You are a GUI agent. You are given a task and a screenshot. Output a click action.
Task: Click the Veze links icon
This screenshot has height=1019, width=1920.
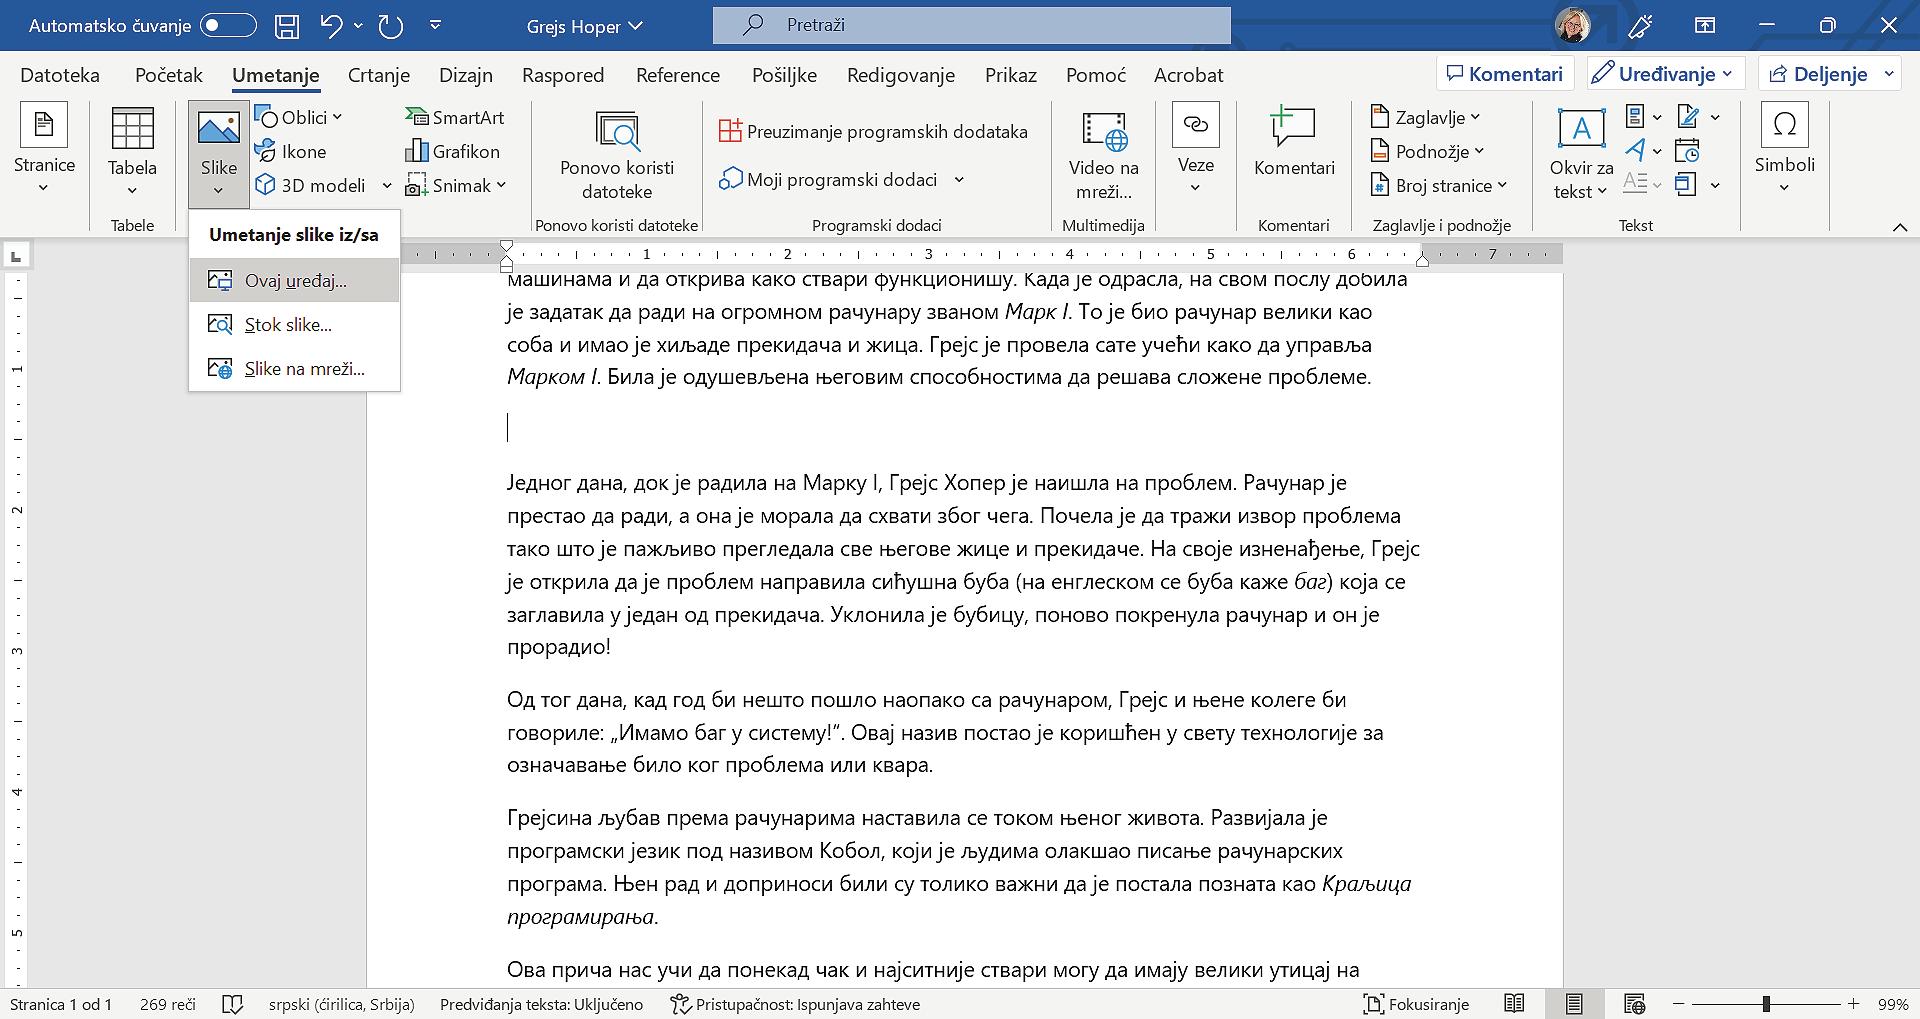1195,125
